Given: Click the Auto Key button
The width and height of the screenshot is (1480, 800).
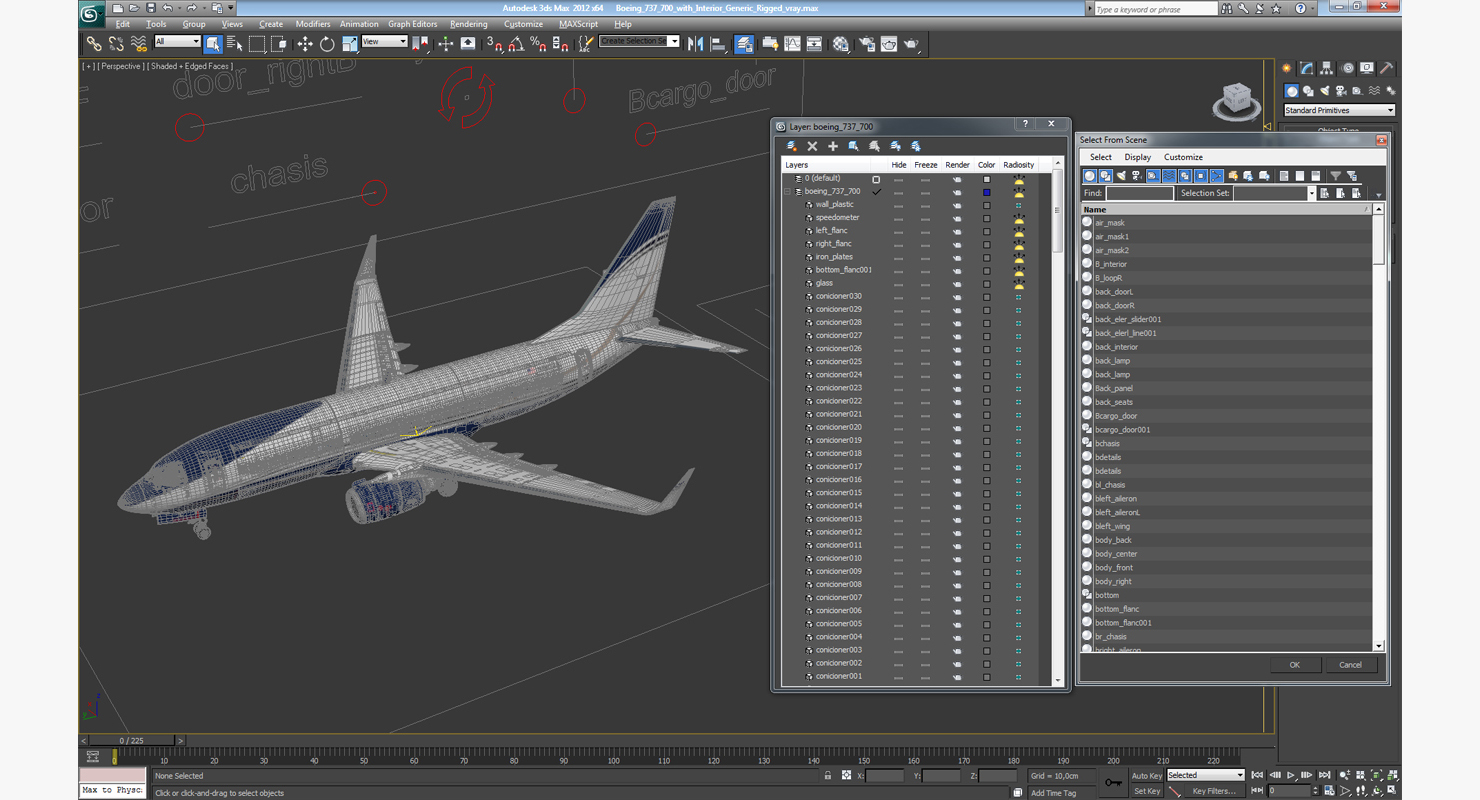Looking at the screenshot, I should click(1147, 775).
